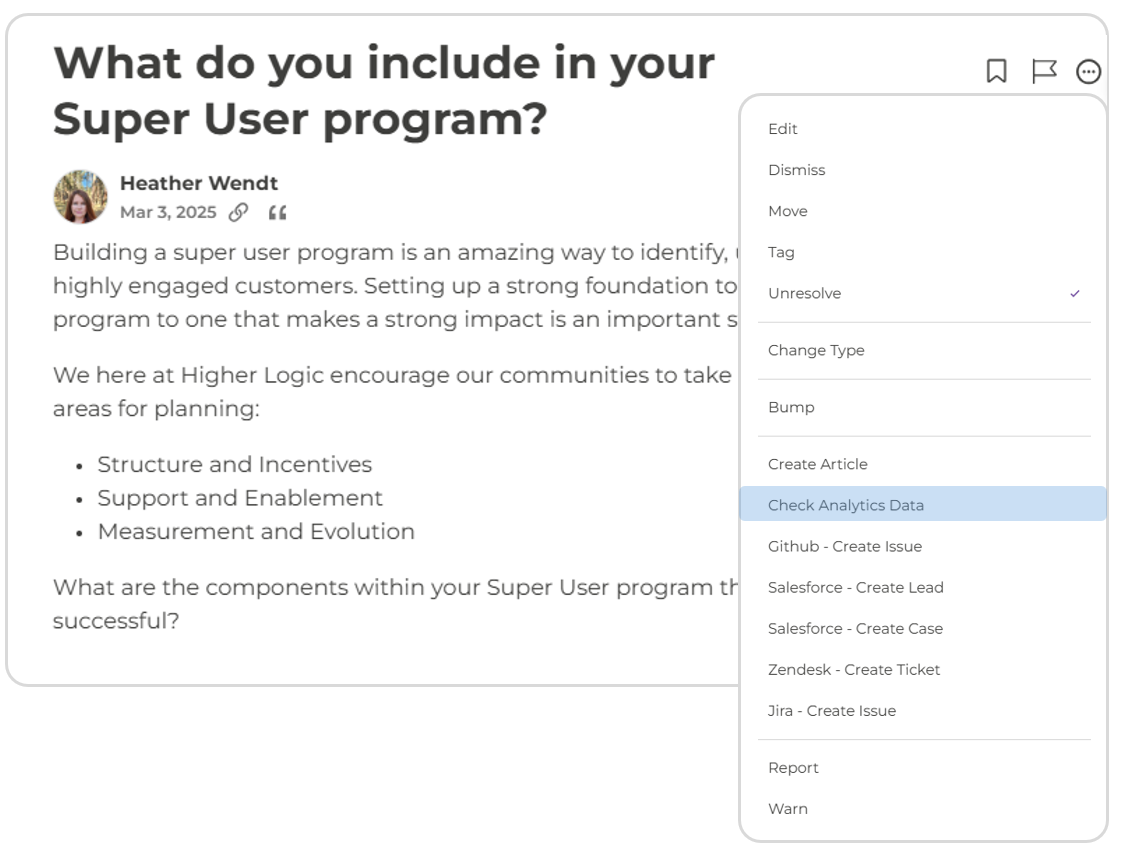
Task: Open Heather Wendt's profile picture
Action: [x=82, y=195]
